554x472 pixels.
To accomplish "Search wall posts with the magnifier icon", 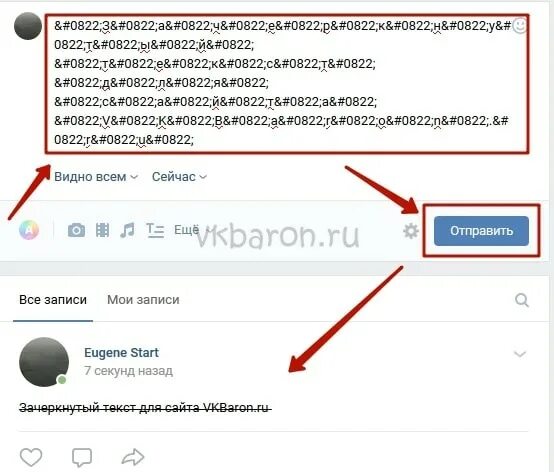I will tap(521, 300).
